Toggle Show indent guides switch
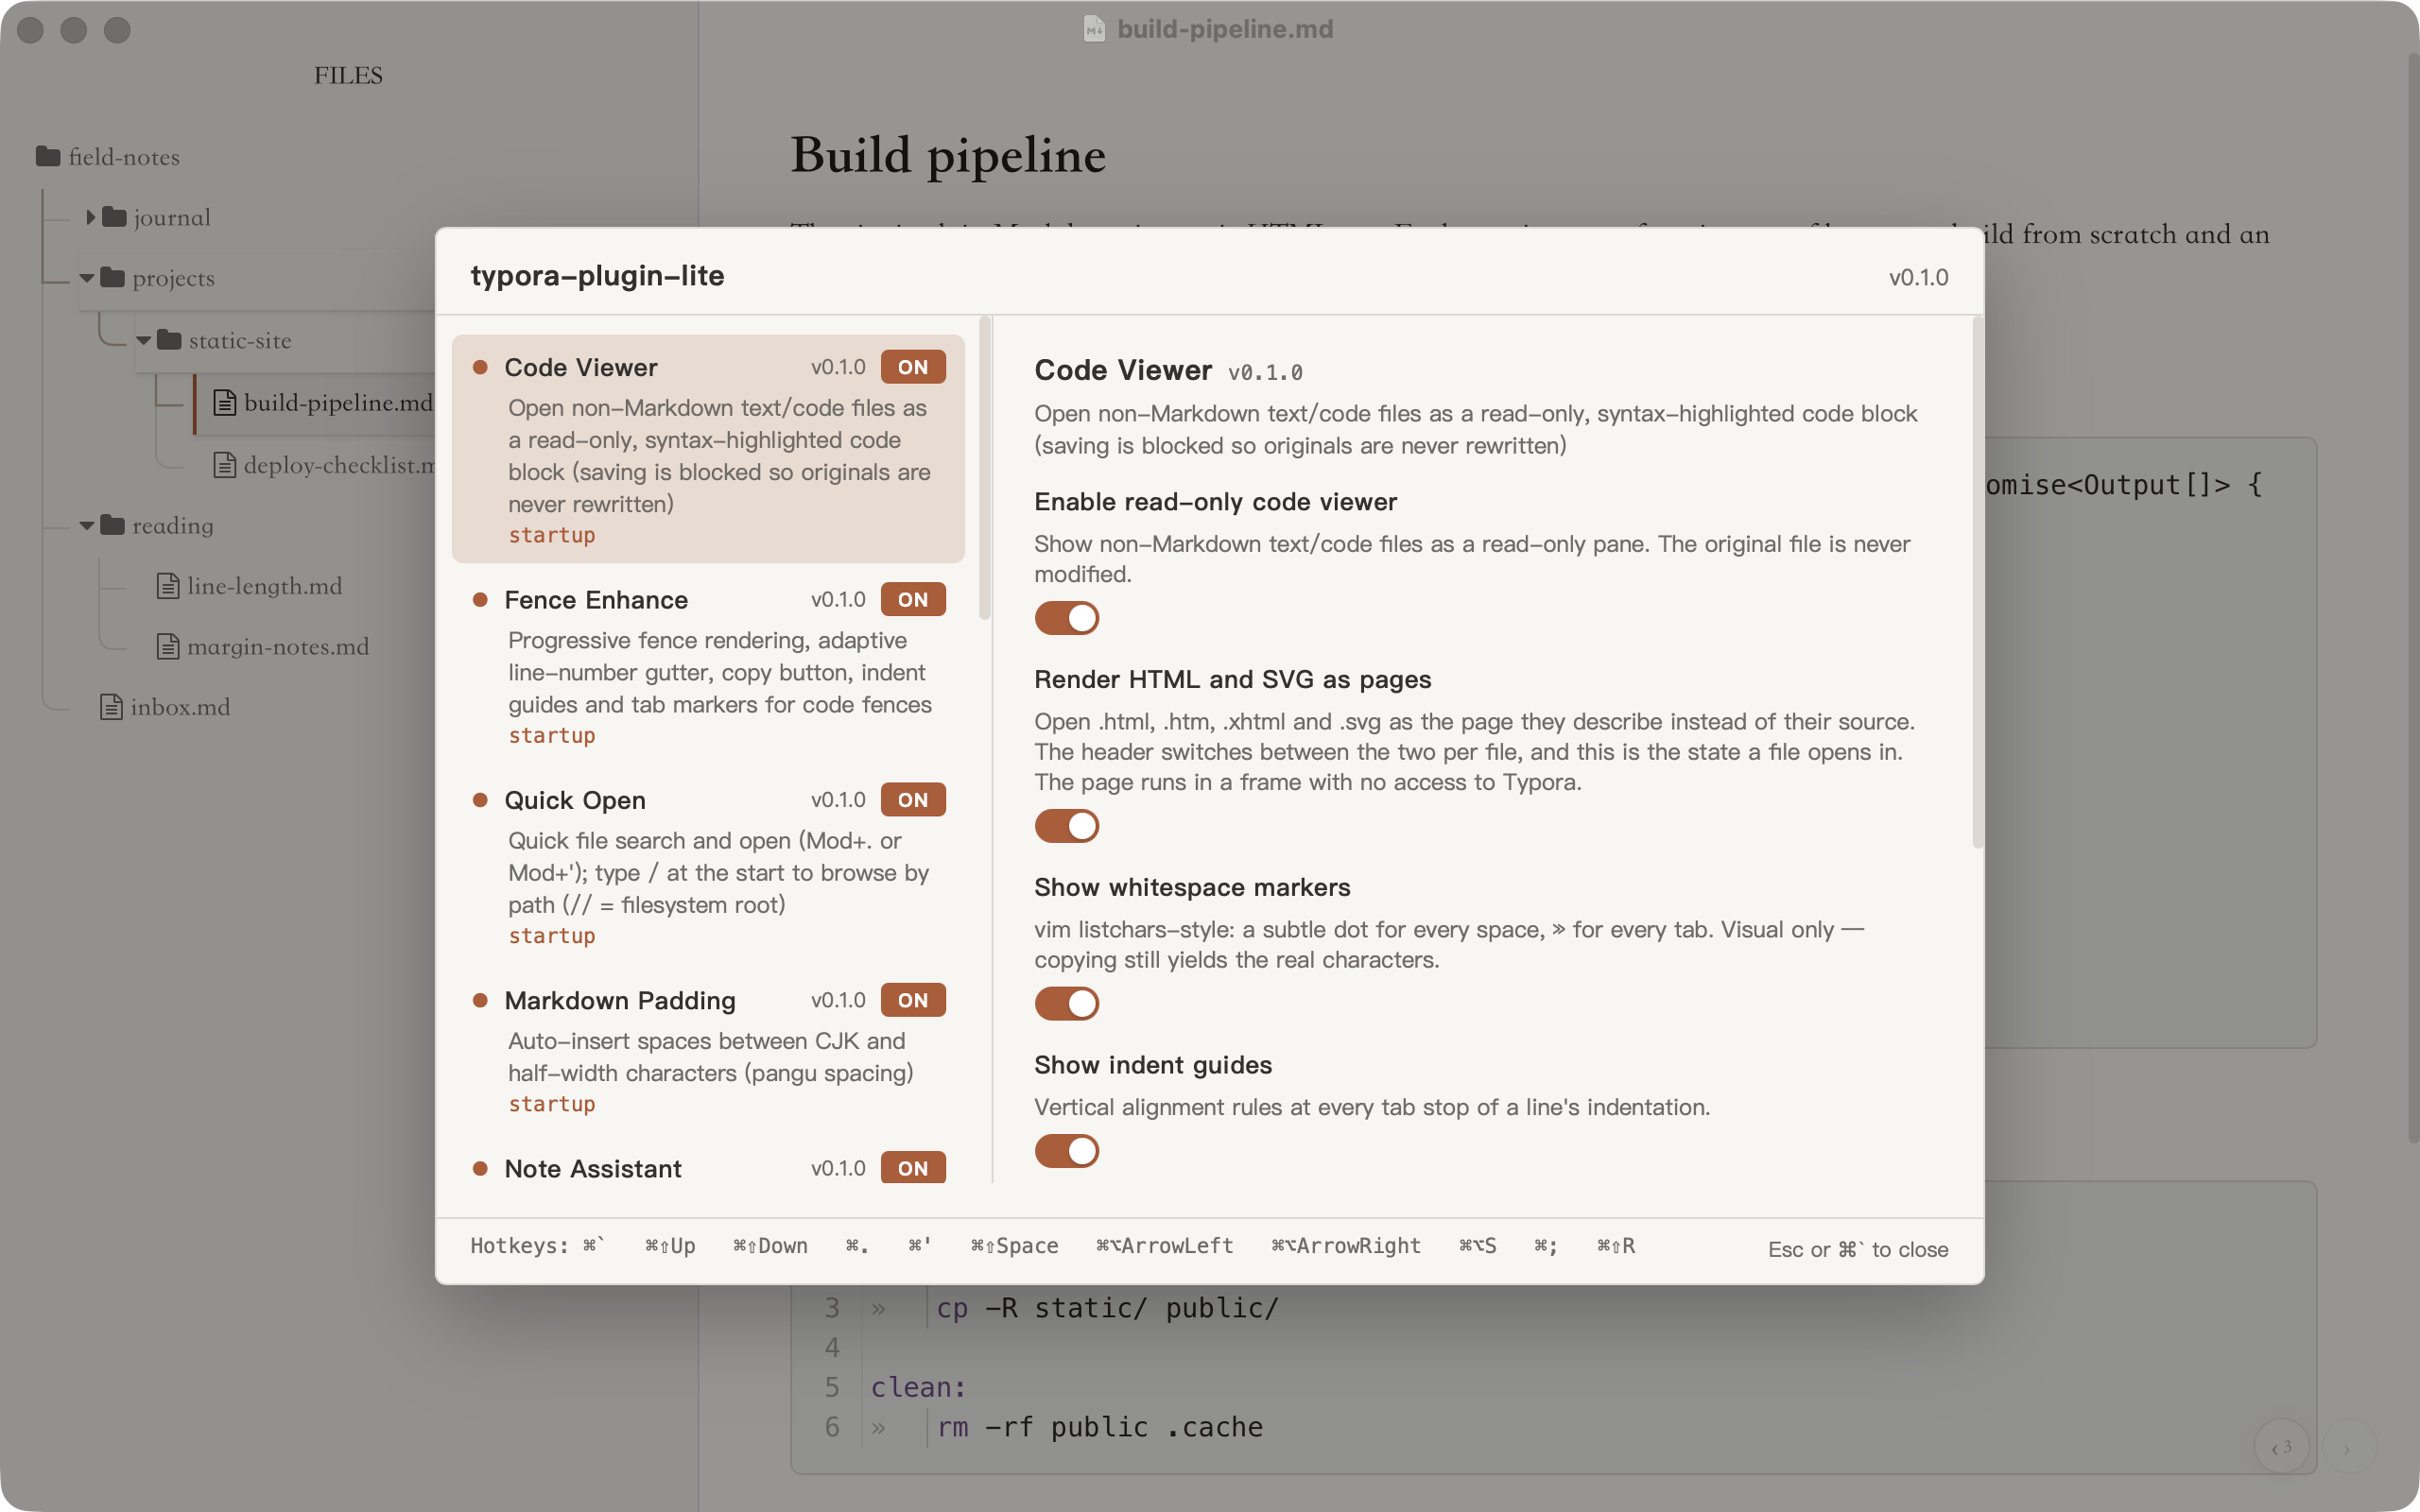This screenshot has height=1512, width=2420. (x=1066, y=1151)
